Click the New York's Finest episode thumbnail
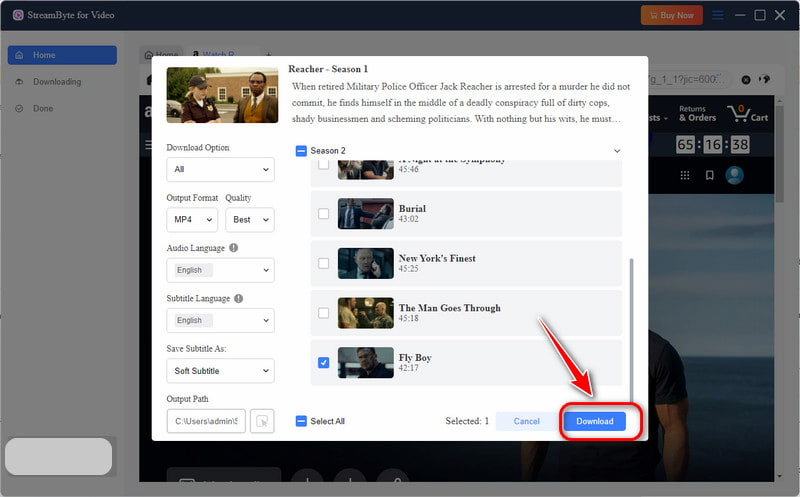The image size is (800, 497). tap(365, 263)
